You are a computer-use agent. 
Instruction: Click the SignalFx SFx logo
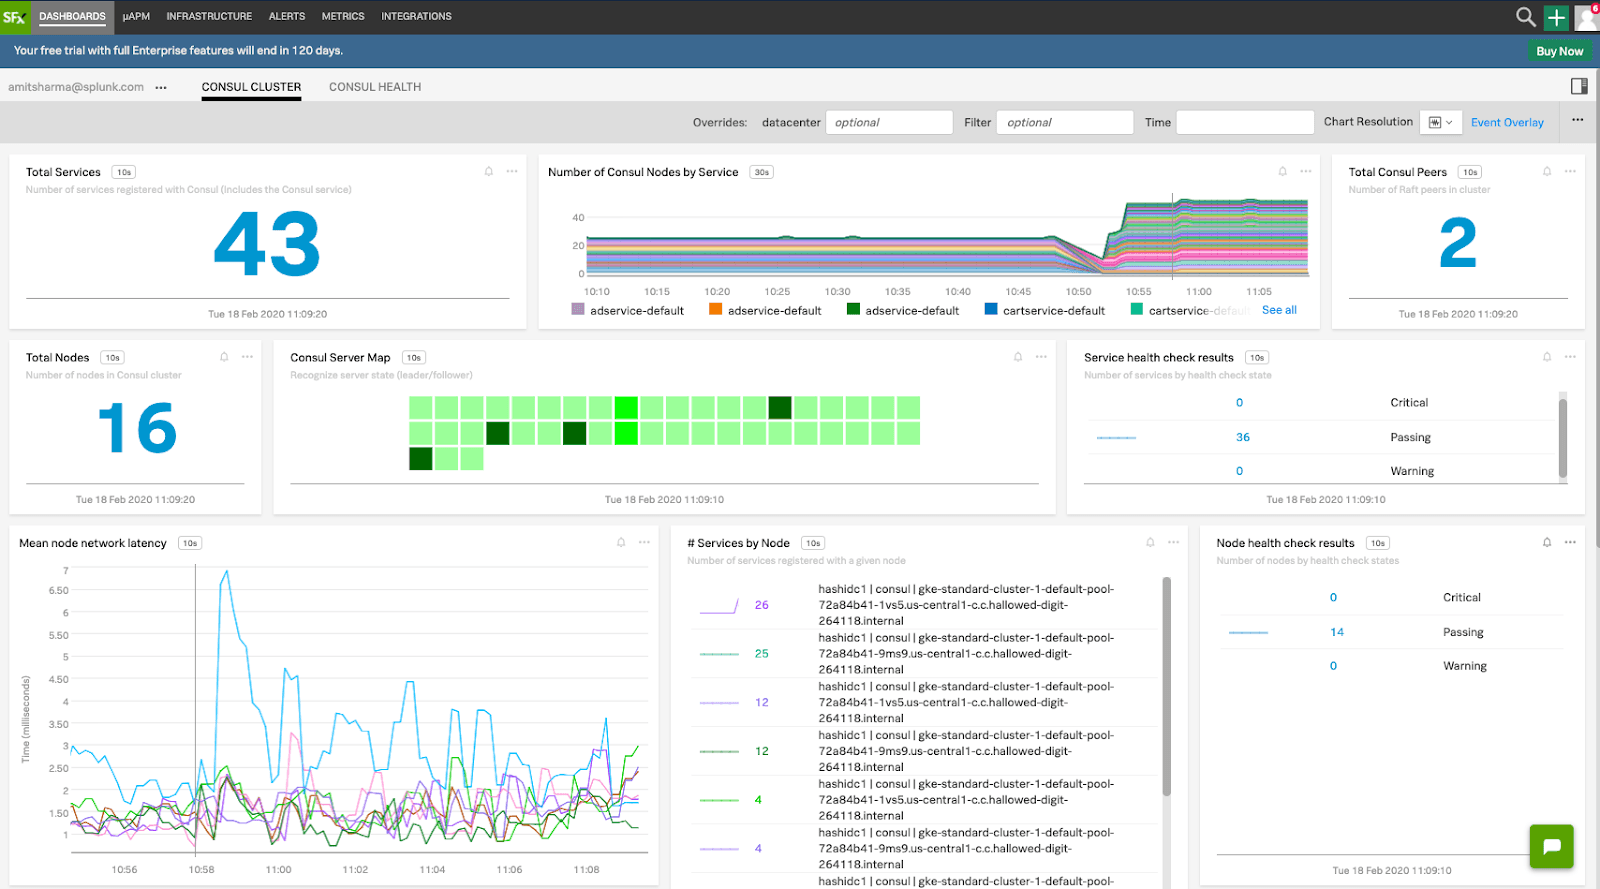(x=14, y=17)
